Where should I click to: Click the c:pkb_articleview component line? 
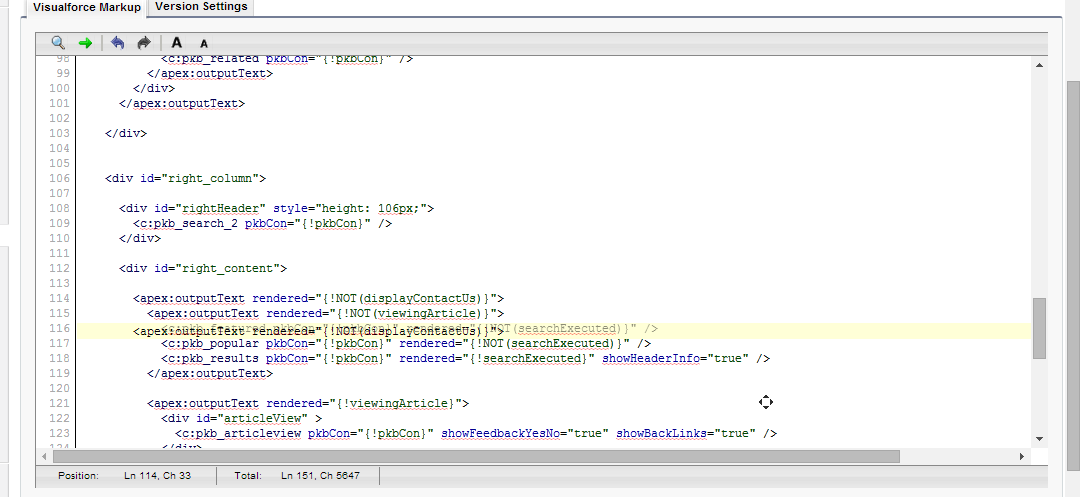[x=476, y=433]
